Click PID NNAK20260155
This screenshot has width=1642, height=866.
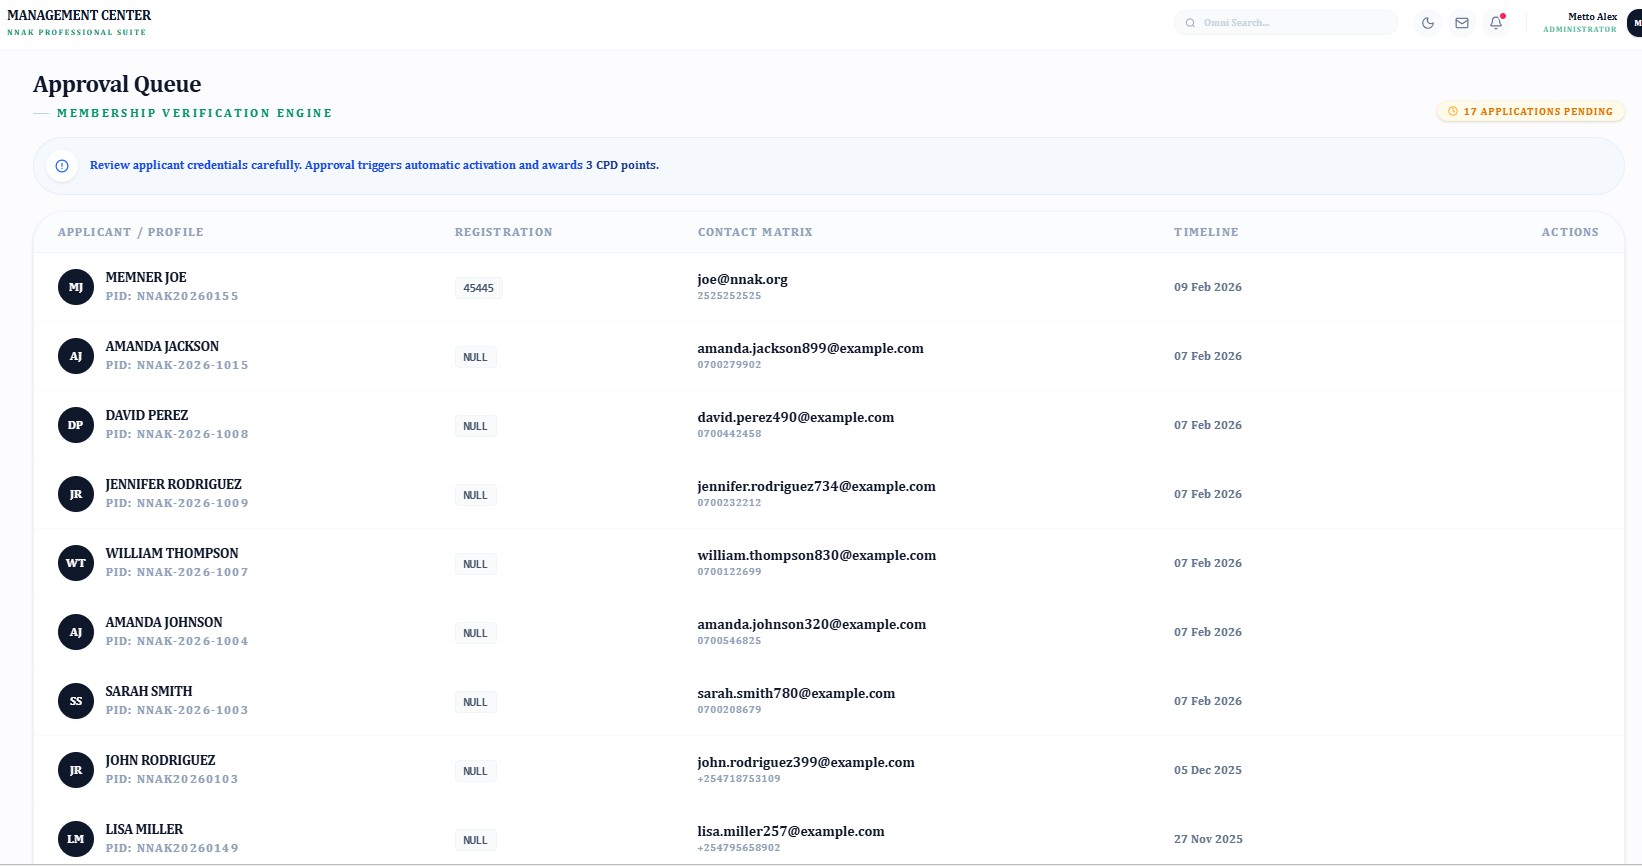(x=172, y=297)
